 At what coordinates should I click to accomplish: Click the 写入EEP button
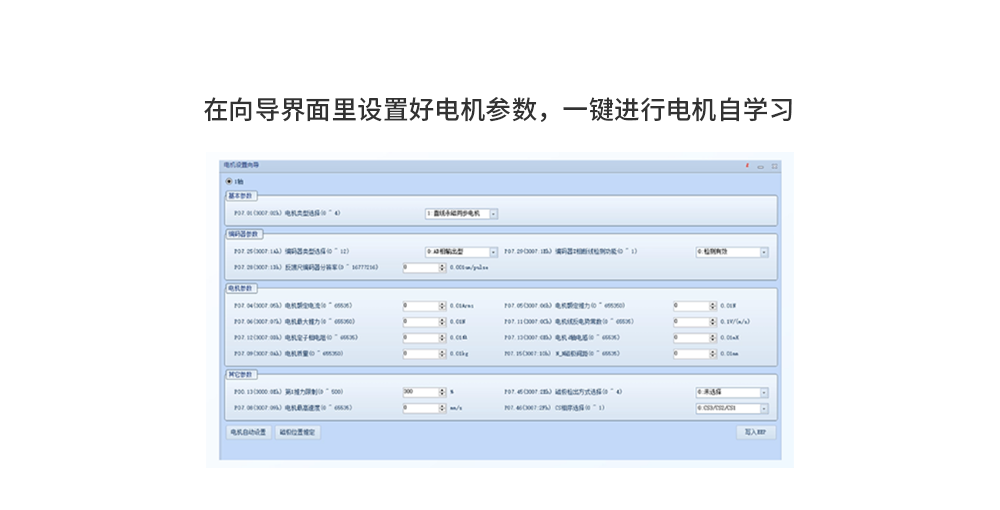coord(755,432)
